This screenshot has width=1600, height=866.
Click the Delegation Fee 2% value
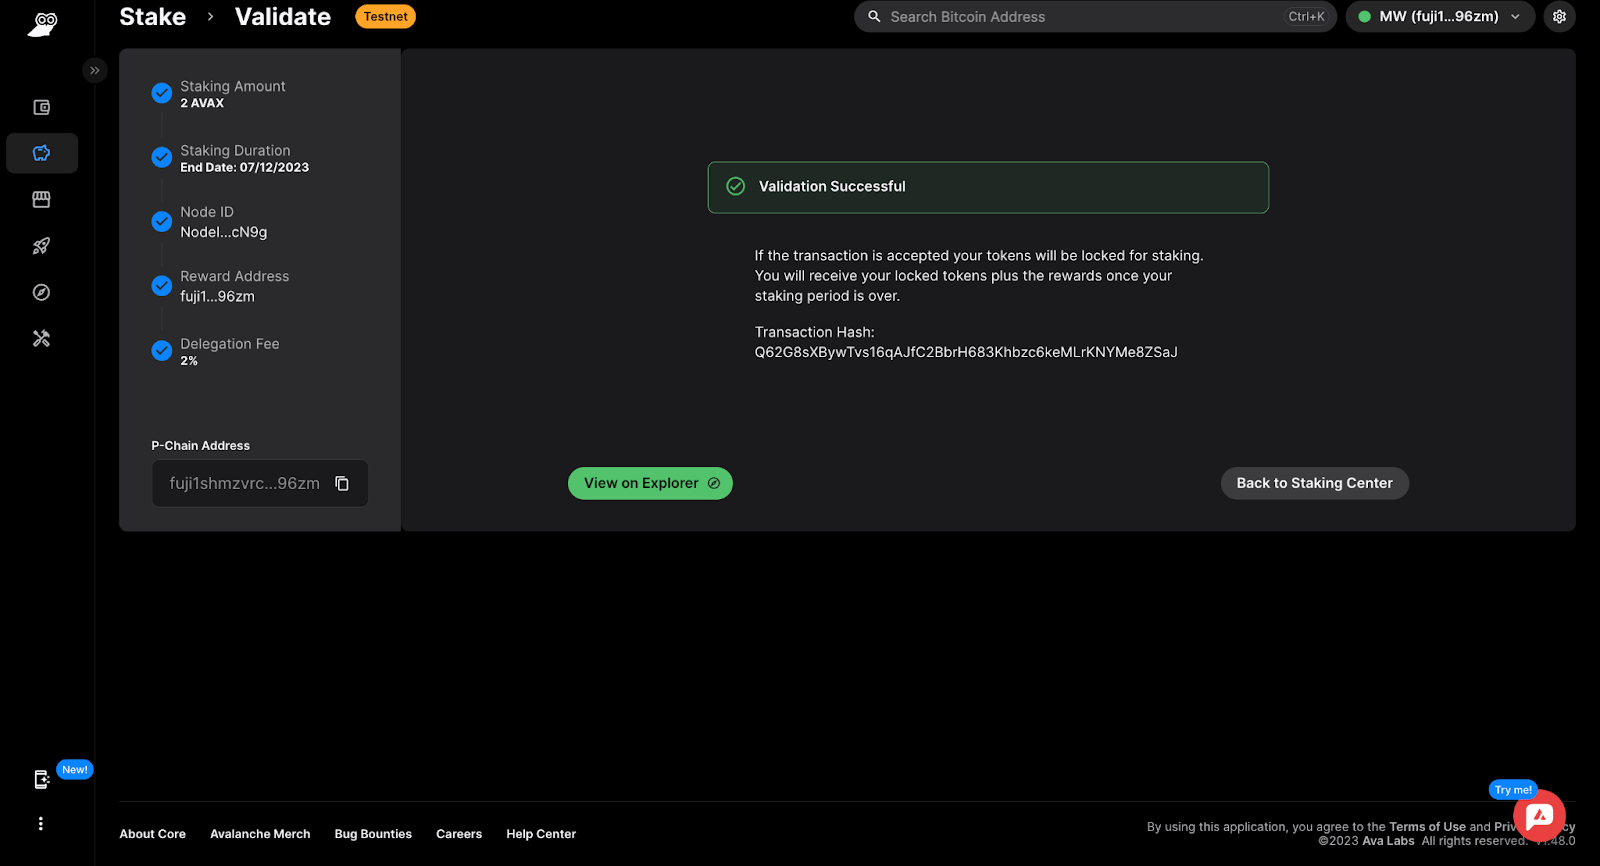189,361
